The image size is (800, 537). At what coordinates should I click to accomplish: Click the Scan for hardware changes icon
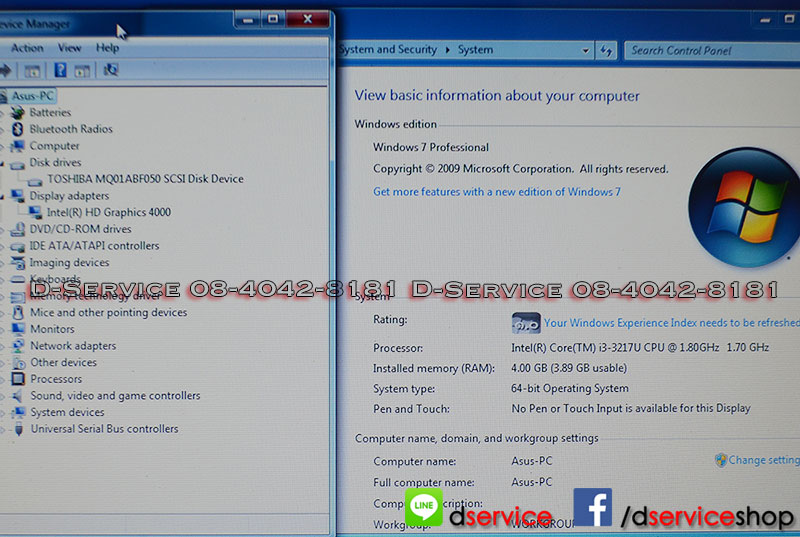(x=111, y=70)
